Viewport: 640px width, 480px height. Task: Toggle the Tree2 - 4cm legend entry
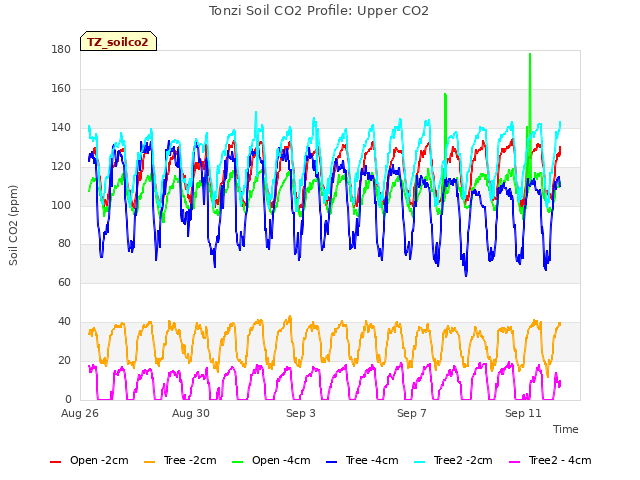pos(550,460)
